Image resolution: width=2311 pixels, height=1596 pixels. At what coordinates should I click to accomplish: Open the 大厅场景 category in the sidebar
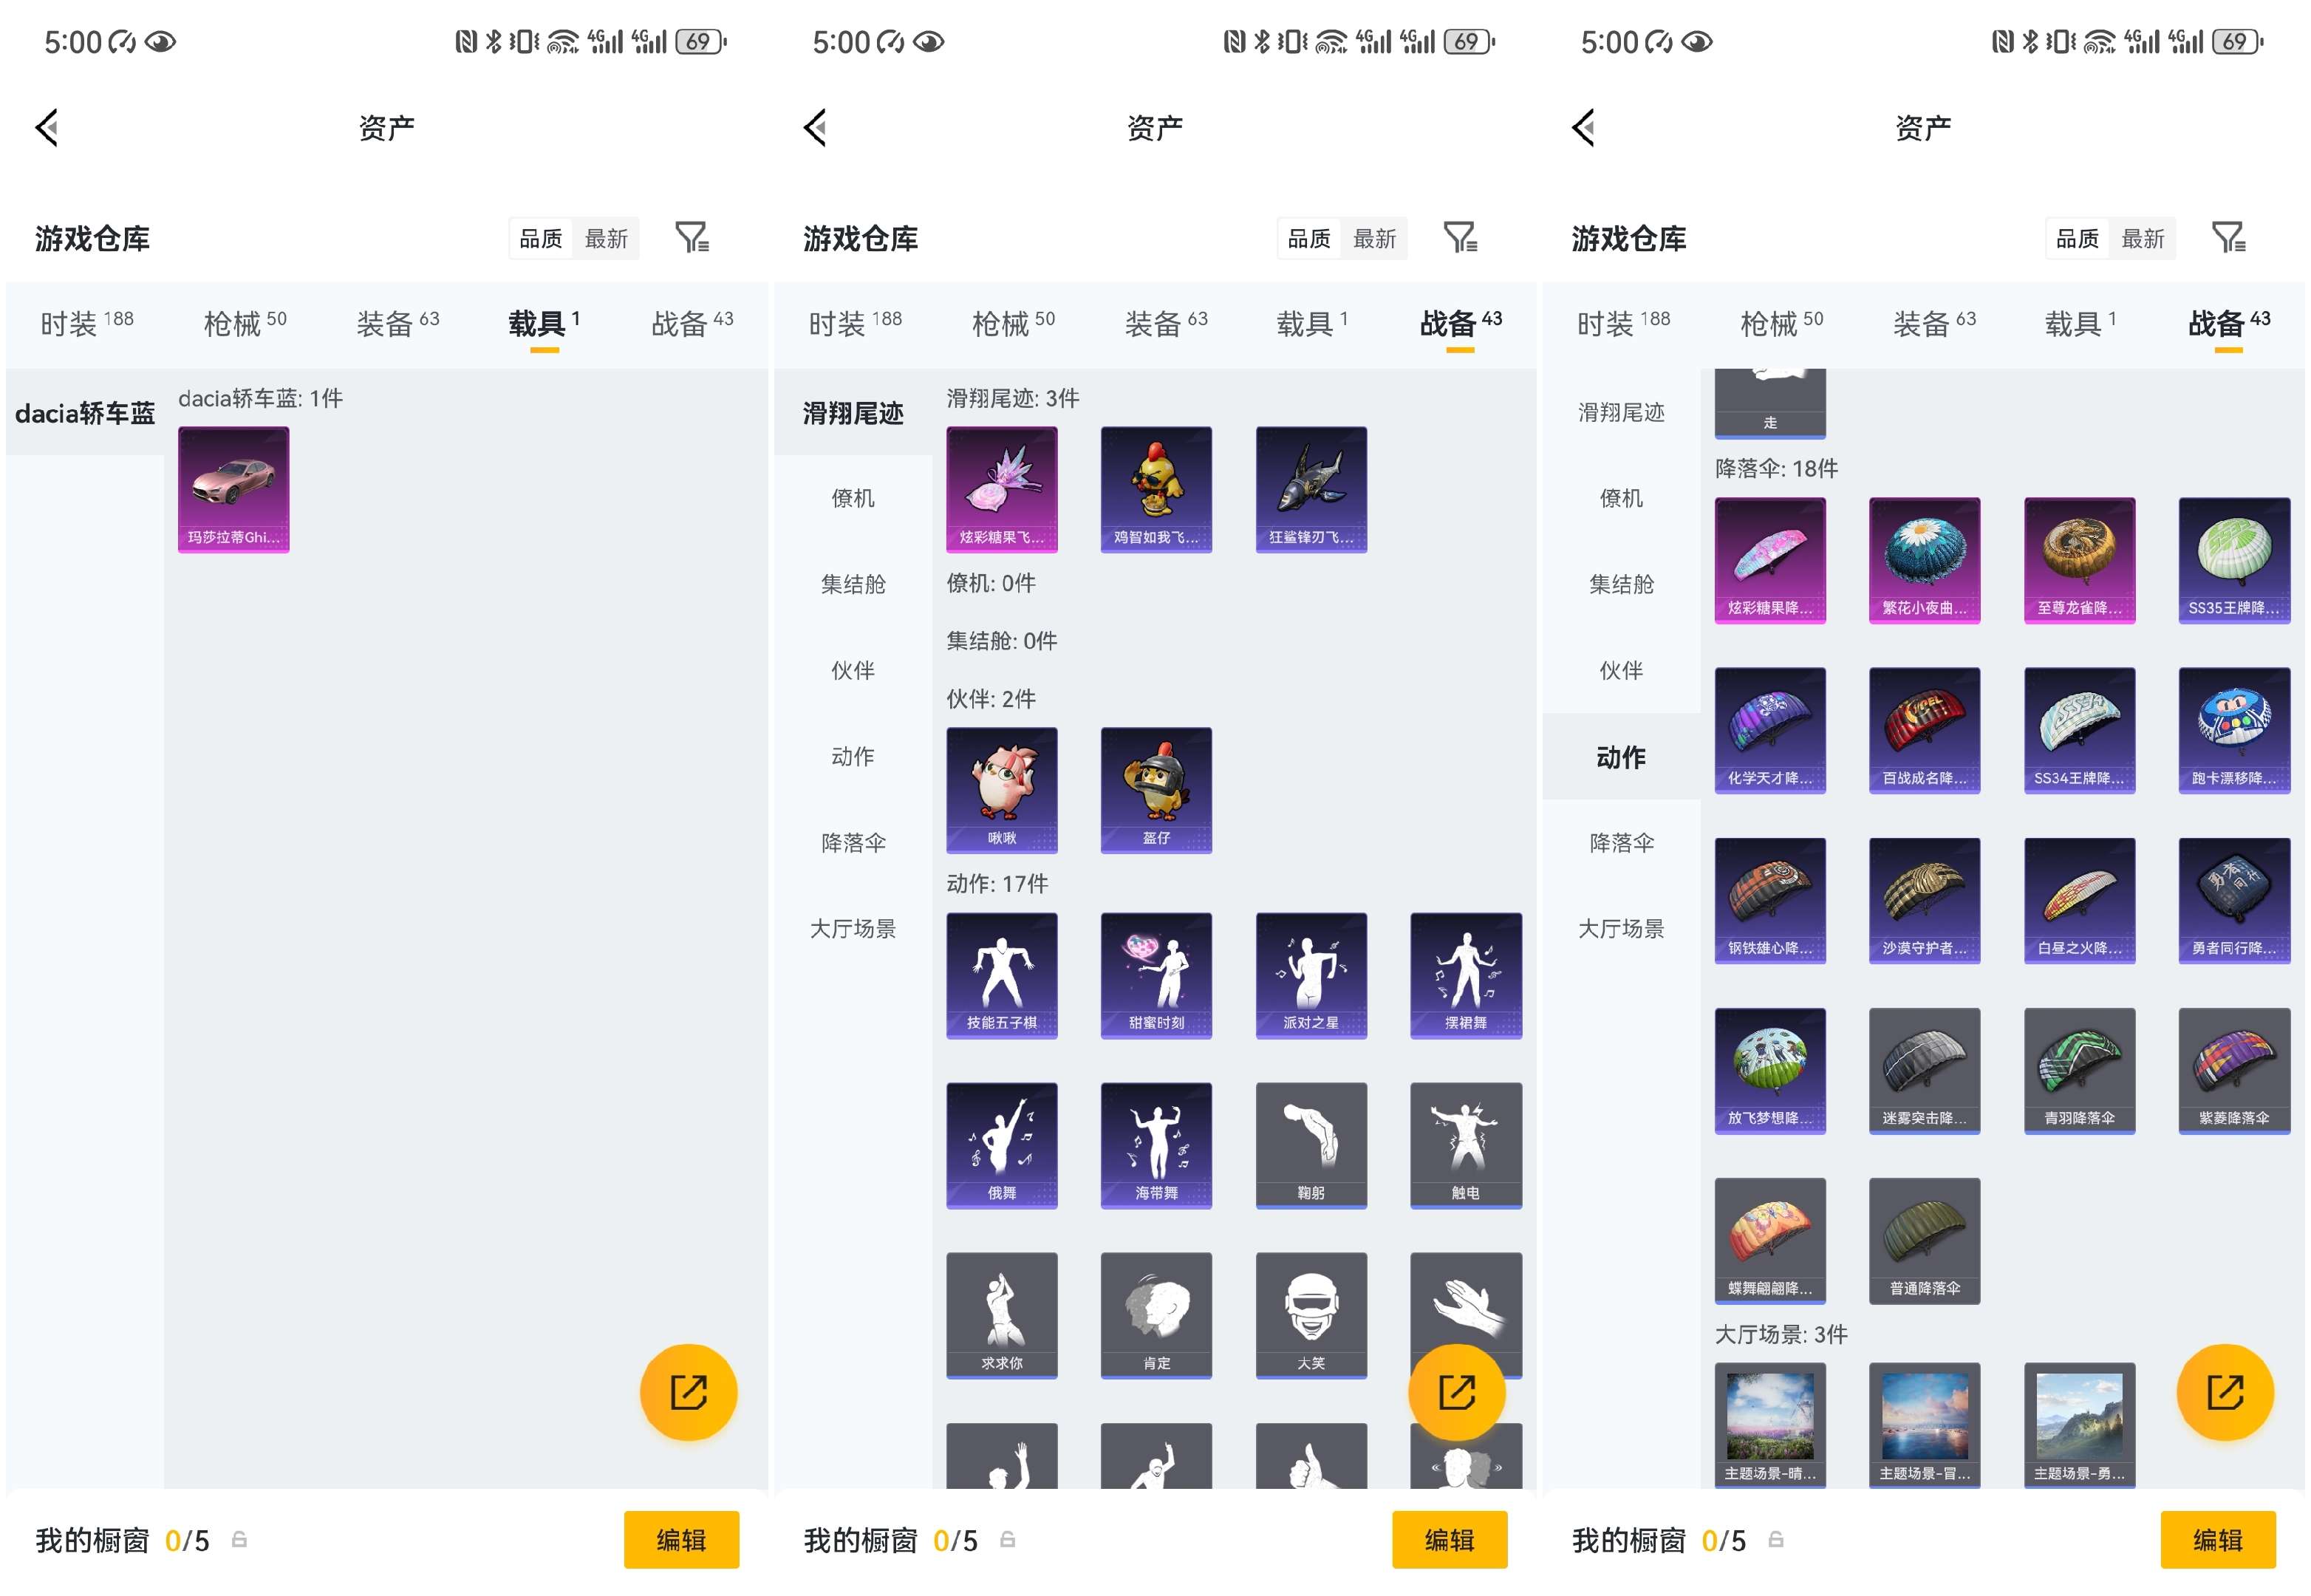tap(854, 929)
